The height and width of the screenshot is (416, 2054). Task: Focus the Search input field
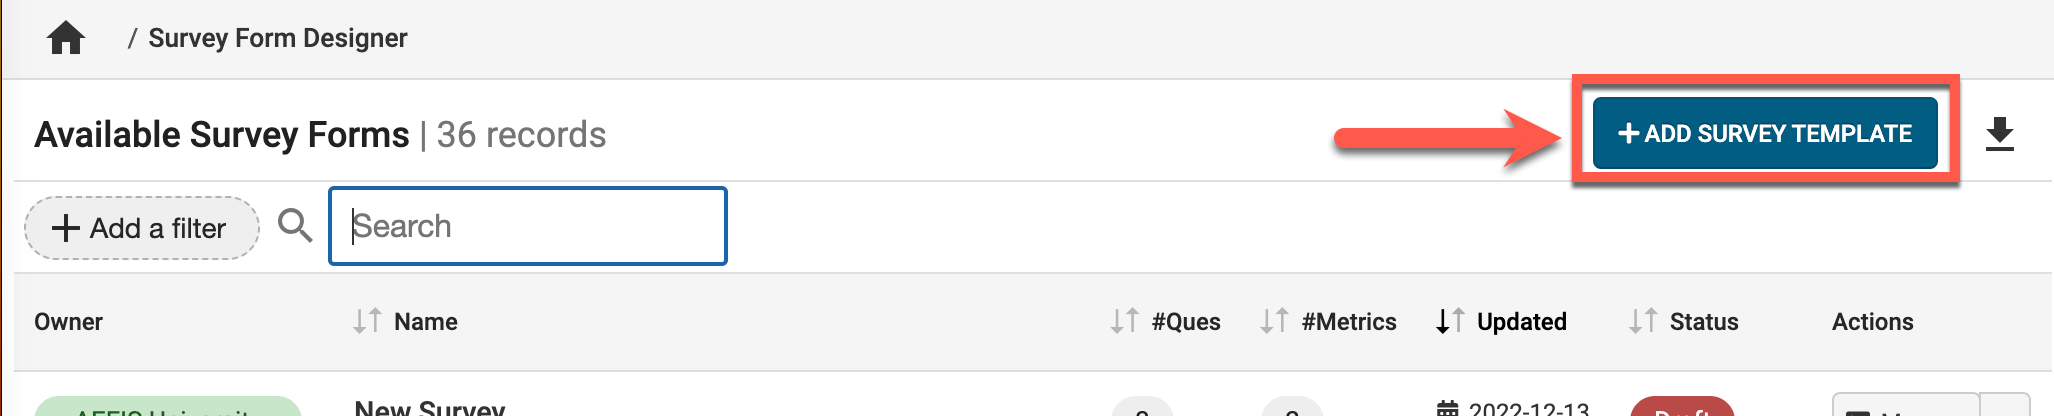[528, 226]
